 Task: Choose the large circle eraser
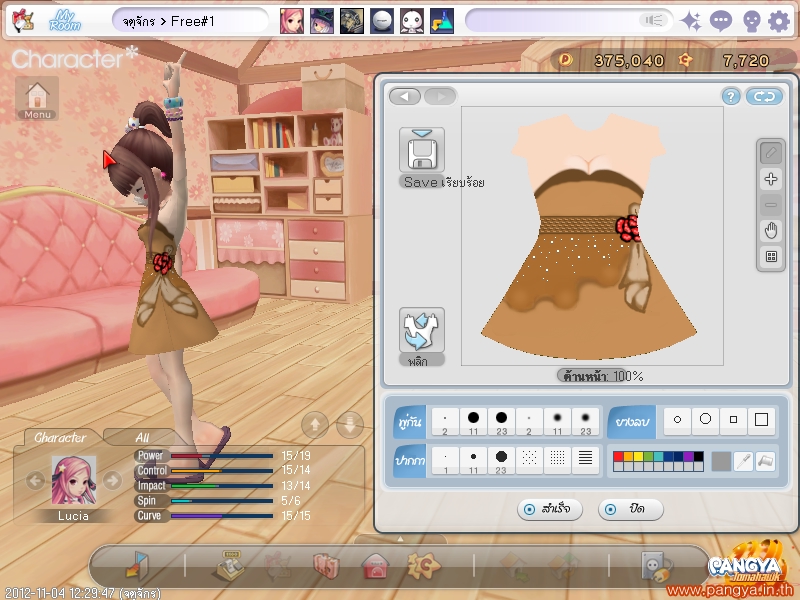coord(705,421)
